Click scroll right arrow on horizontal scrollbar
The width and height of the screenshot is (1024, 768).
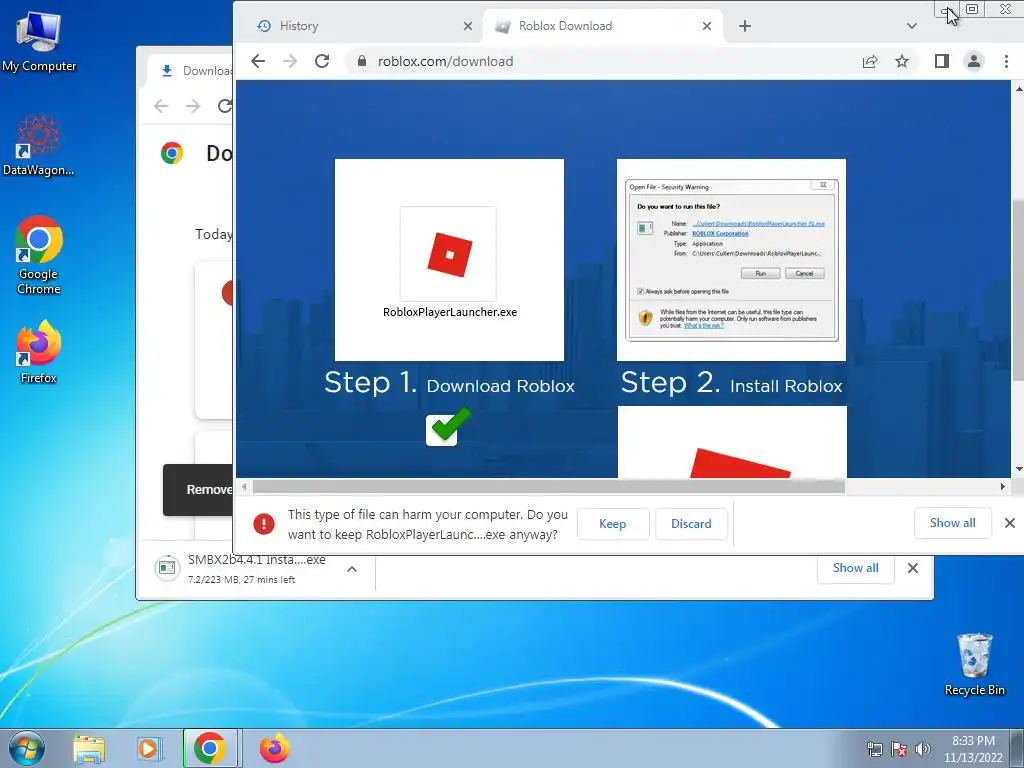pos(1002,487)
